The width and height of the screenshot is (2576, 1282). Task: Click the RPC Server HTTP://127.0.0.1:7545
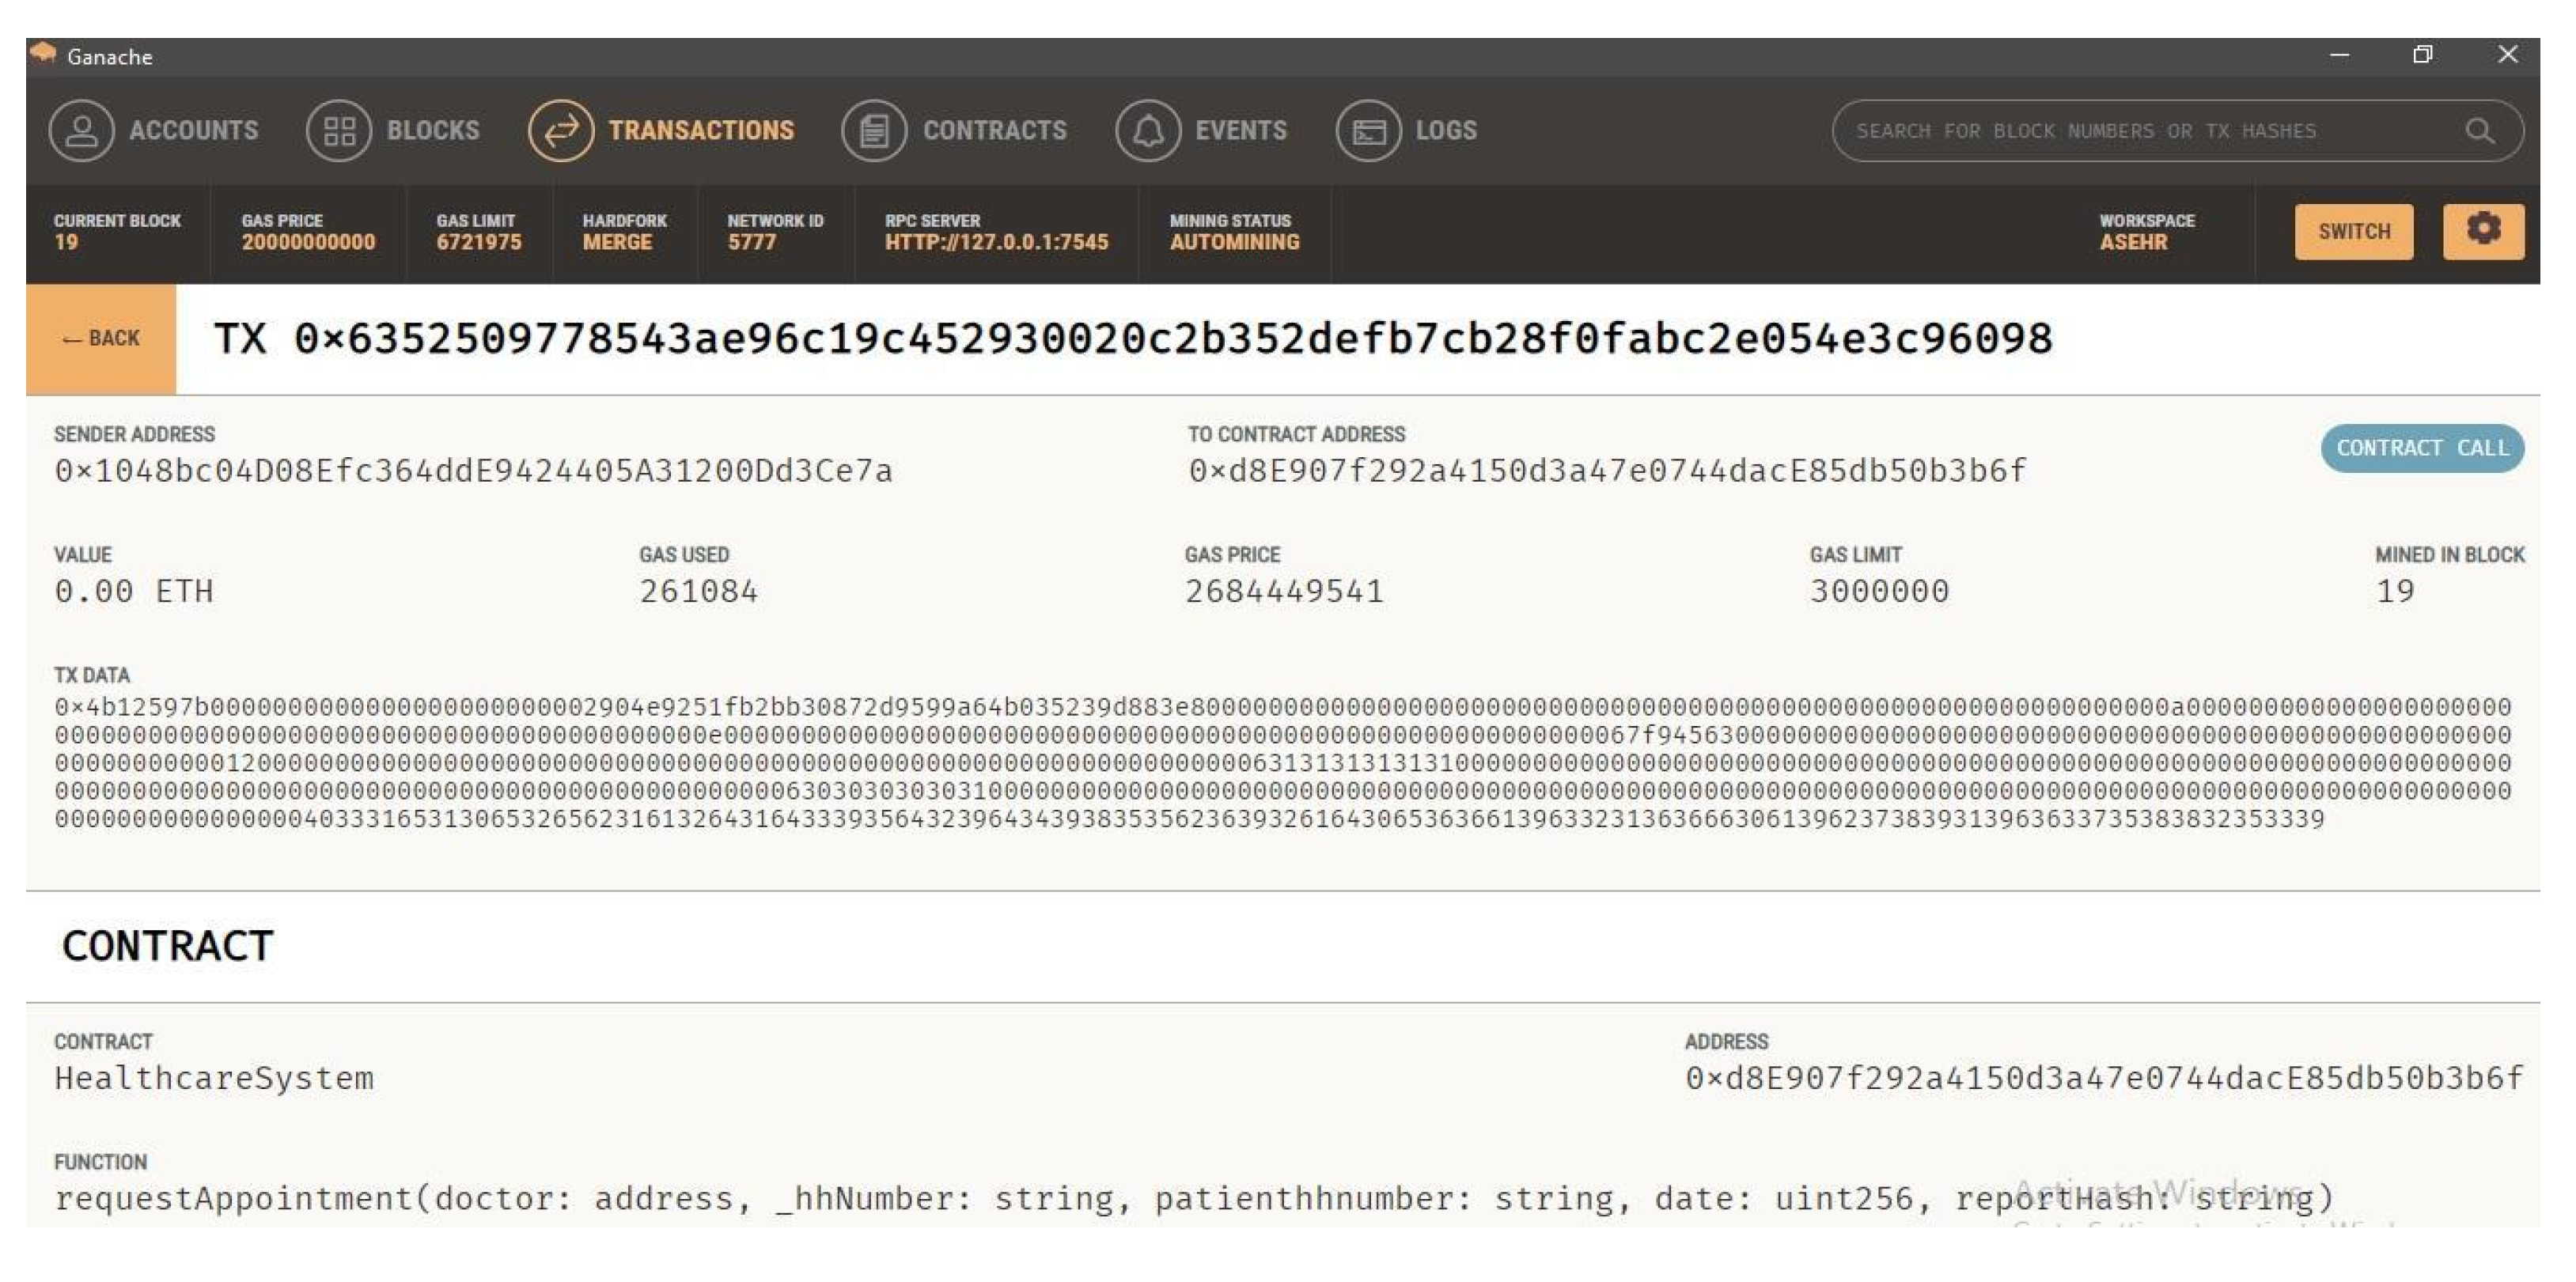(996, 232)
